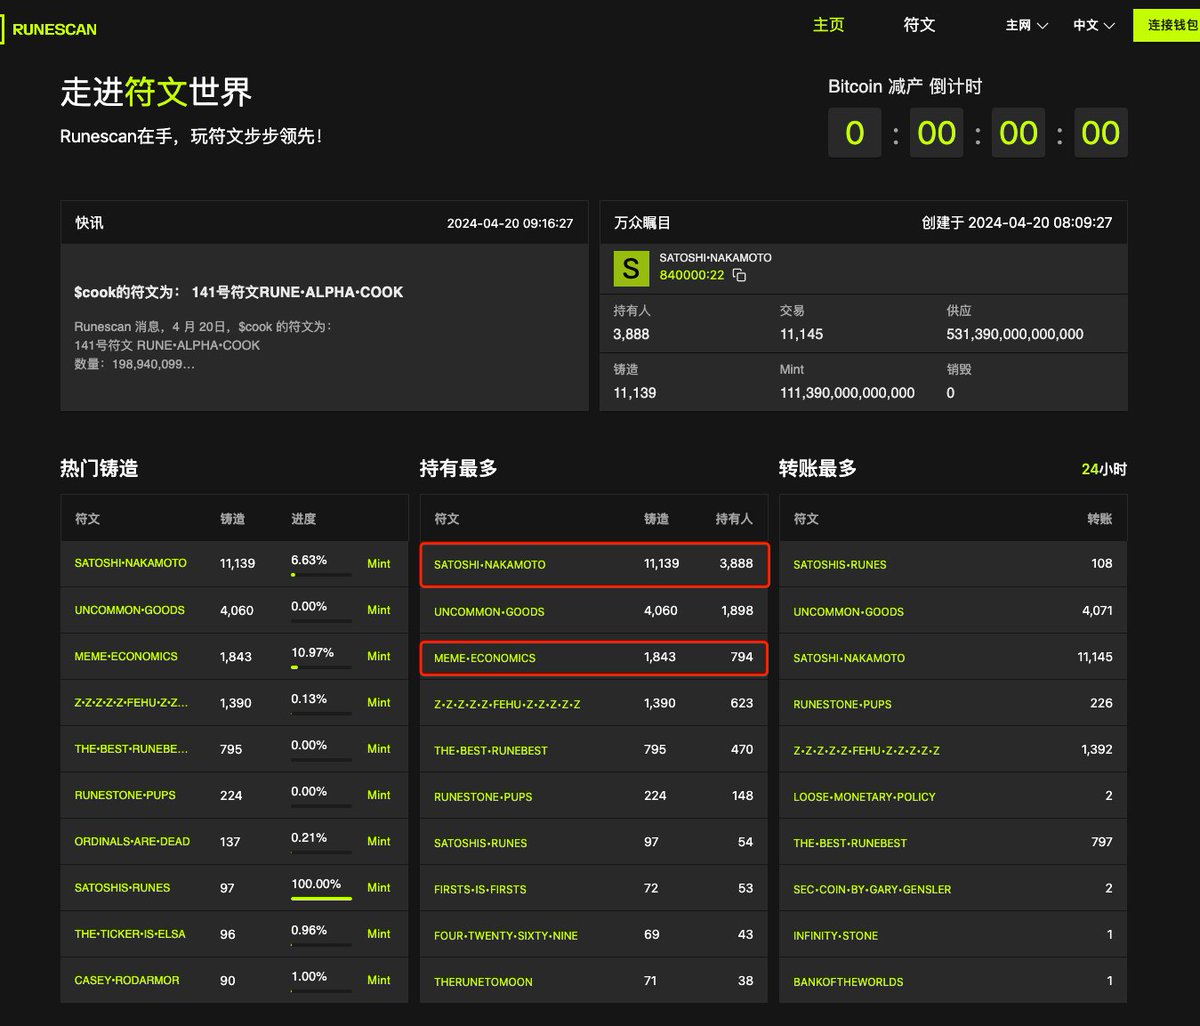Click 持有人 column header in 持有最多
The height and width of the screenshot is (1026, 1200).
pos(734,519)
